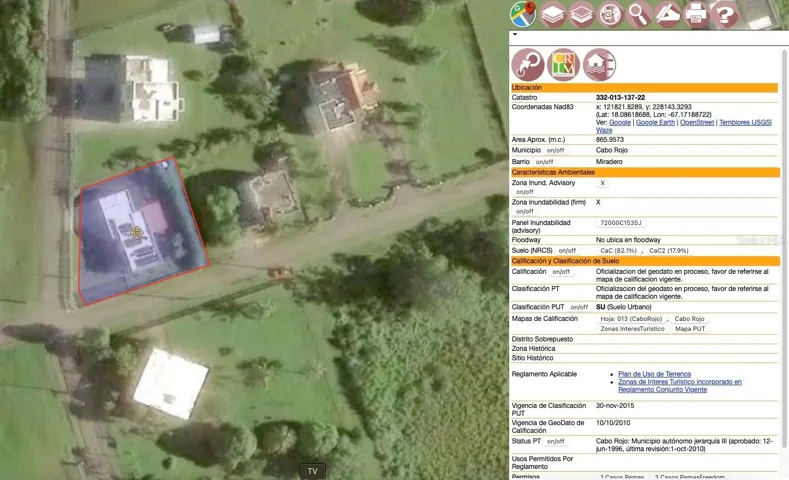
Task: Click the CRIM round icon
Action: (563, 65)
